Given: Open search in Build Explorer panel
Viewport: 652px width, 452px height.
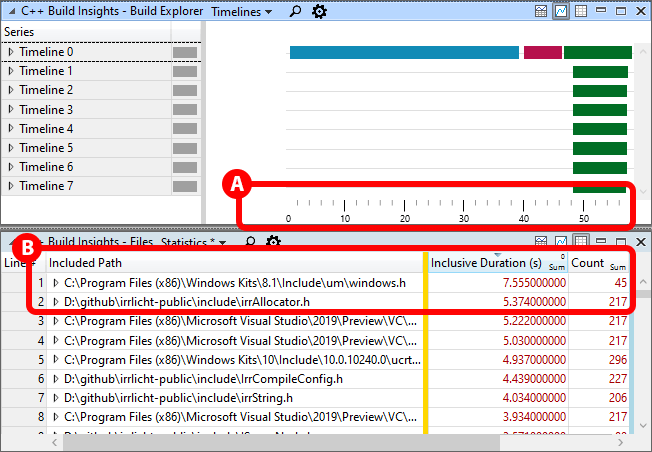Looking at the screenshot, I should (x=295, y=11).
